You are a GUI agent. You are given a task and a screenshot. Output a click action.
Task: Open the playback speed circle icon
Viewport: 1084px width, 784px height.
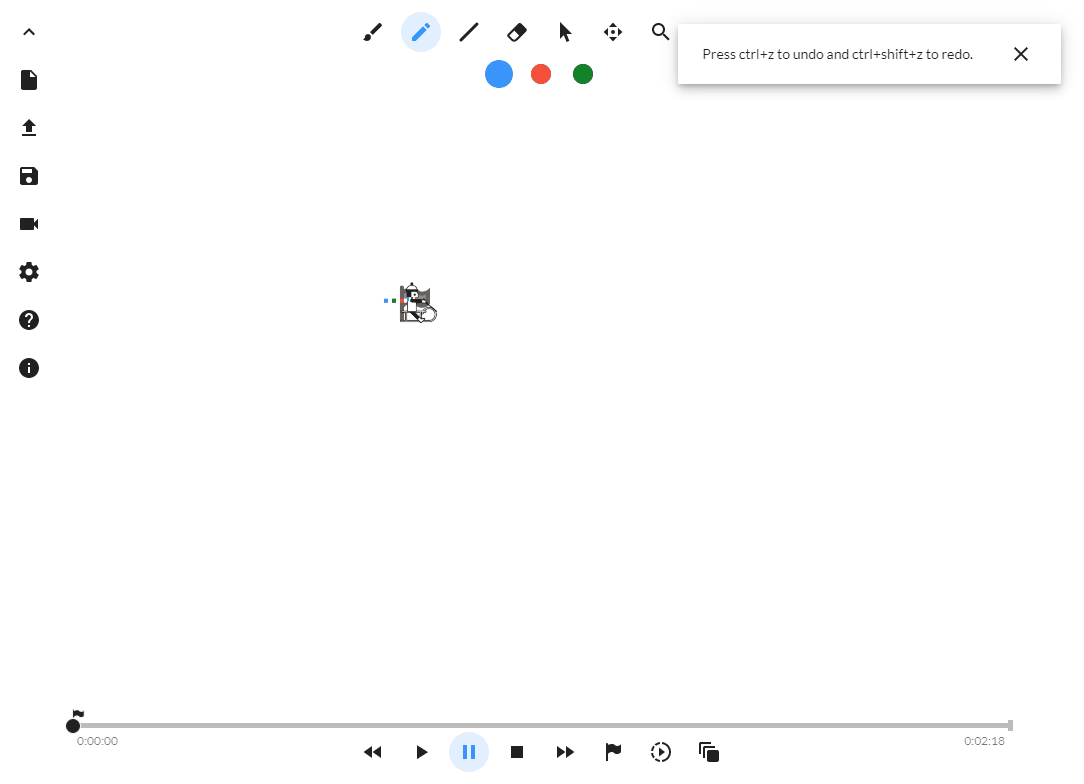point(661,752)
